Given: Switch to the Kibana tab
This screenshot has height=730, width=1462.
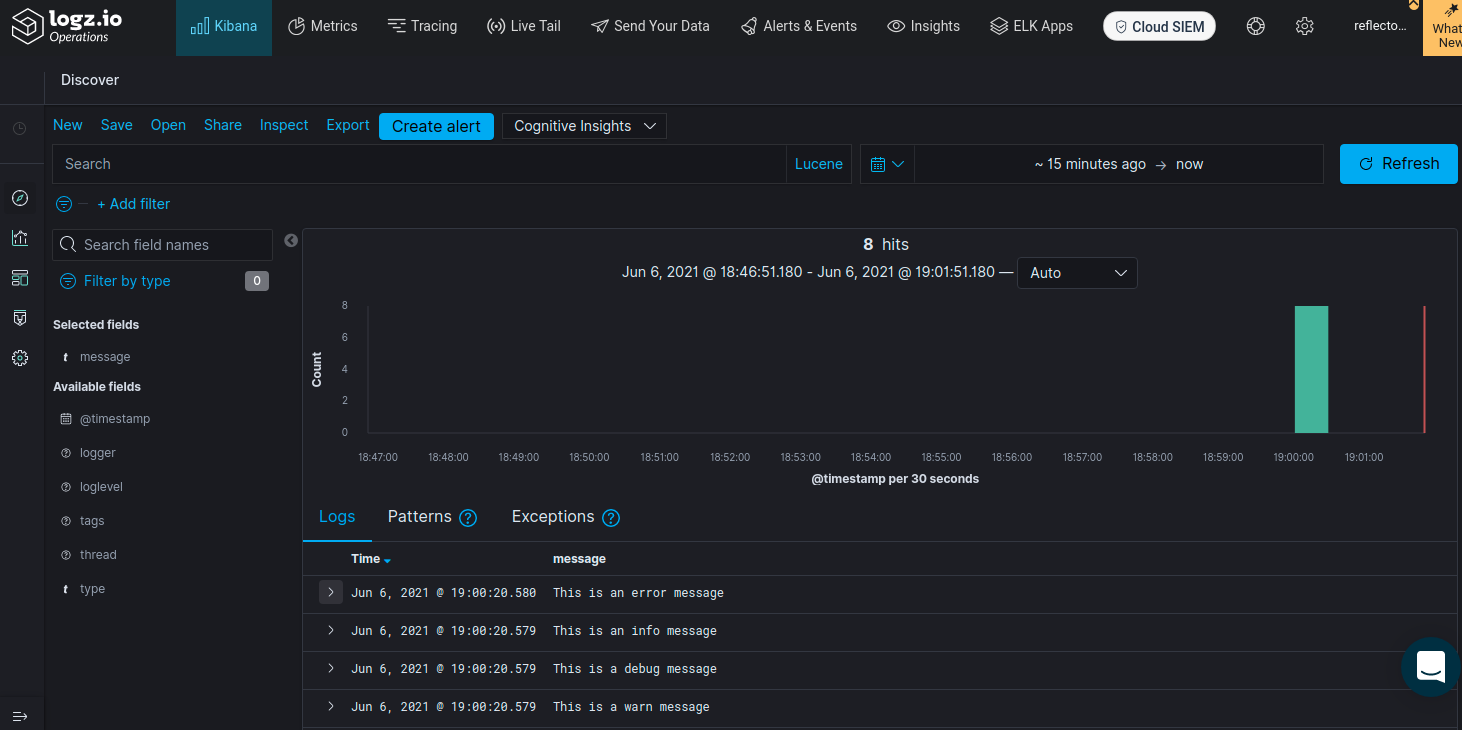Looking at the screenshot, I should (x=224, y=27).
